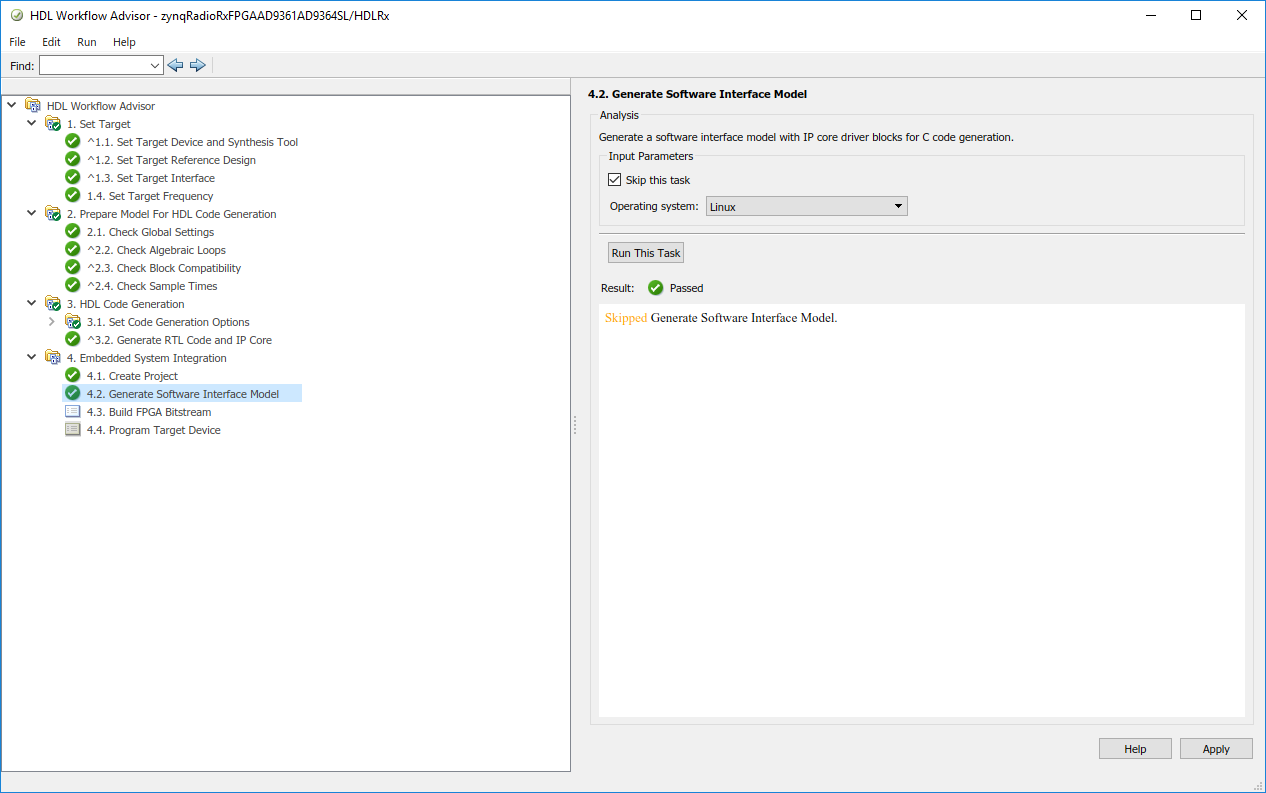Click the HDL Workflow Advisor root folder icon
Image resolution: width=1266 pixels, height=793 pixels.
(33, 106)
